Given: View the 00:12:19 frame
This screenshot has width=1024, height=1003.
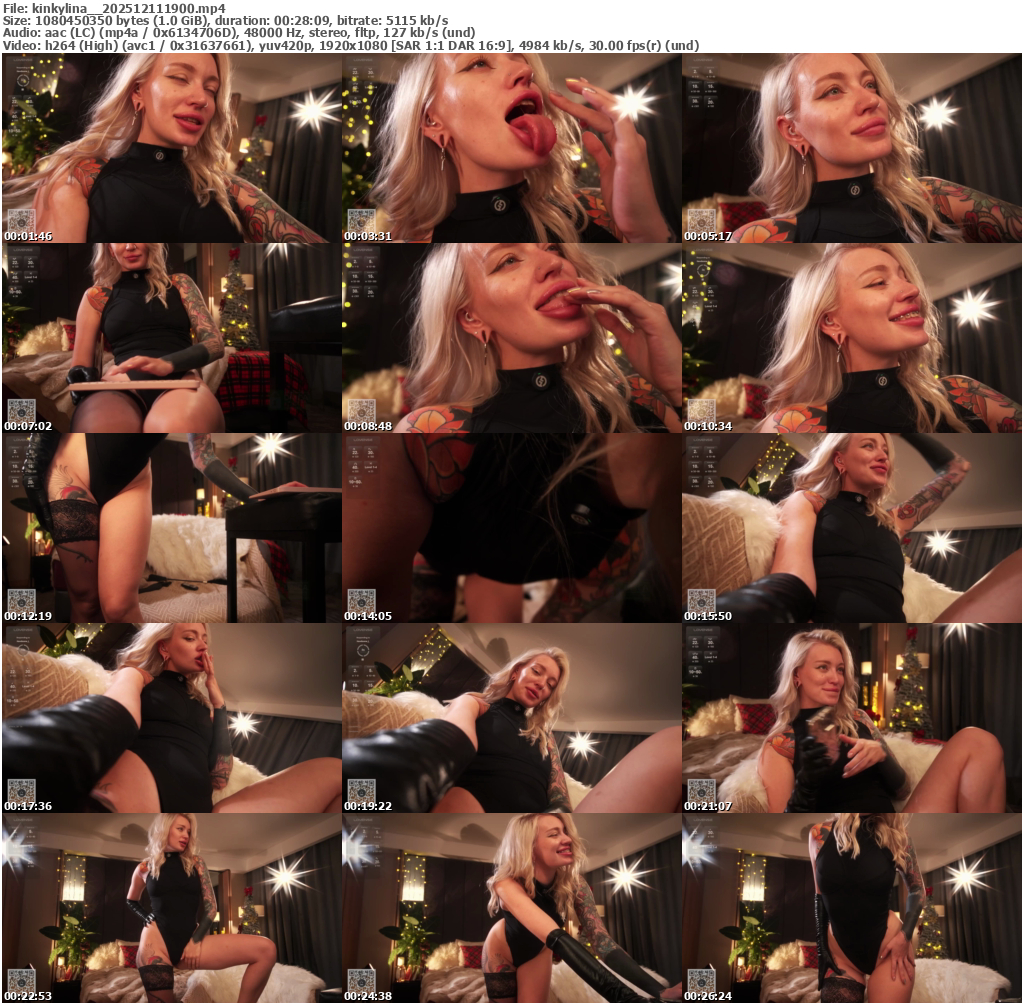Looking at the screenshot, I should click(172, 528).
